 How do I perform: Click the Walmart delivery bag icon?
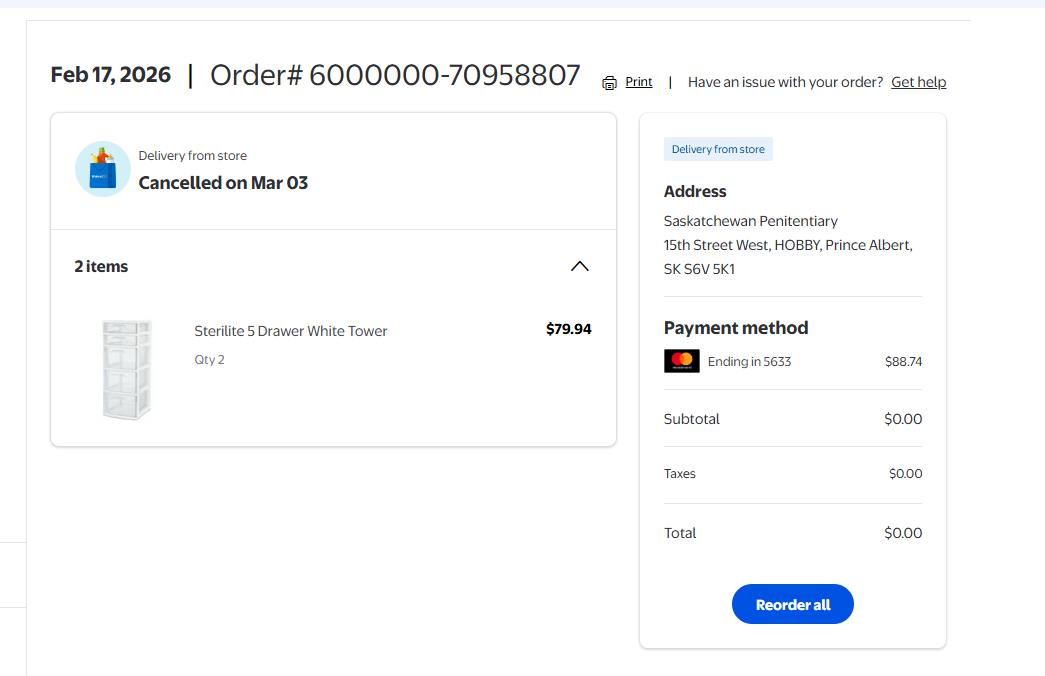pos(103,169)
